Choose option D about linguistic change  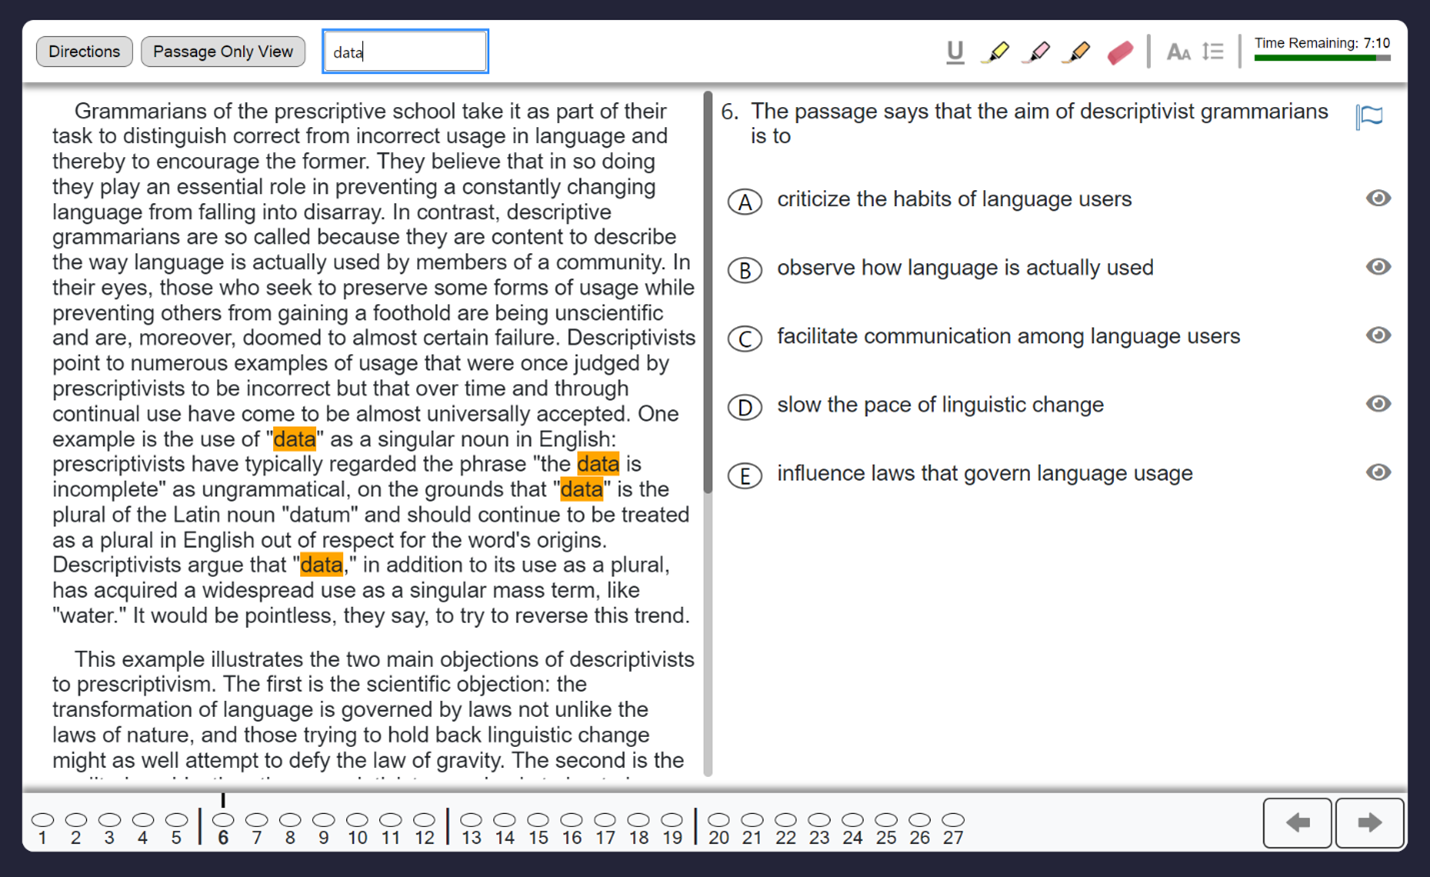pos(745,407)
